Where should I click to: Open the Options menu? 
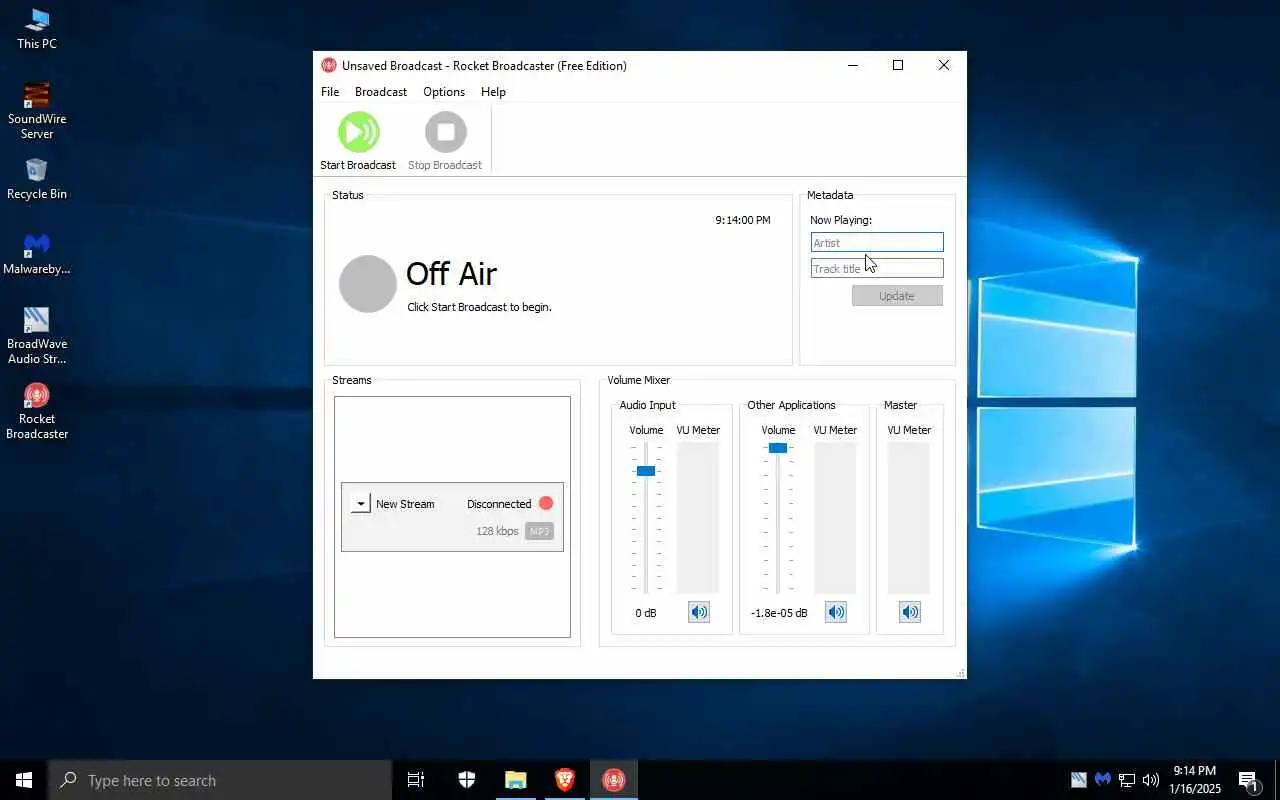[x=444, y=92]
